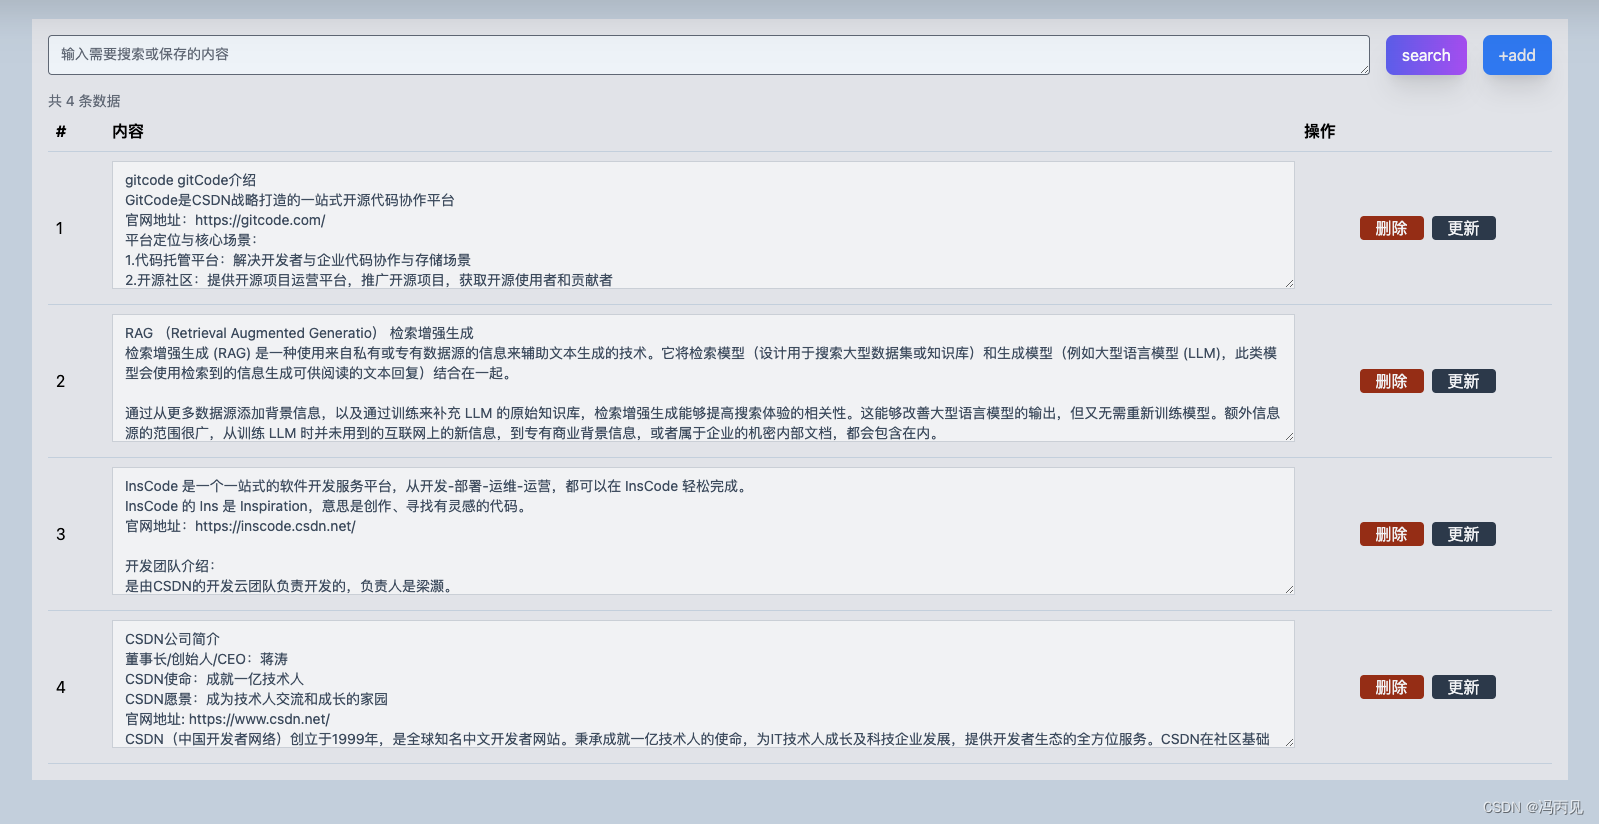
Task: Click the +add button
Action: pos(1517,55)
